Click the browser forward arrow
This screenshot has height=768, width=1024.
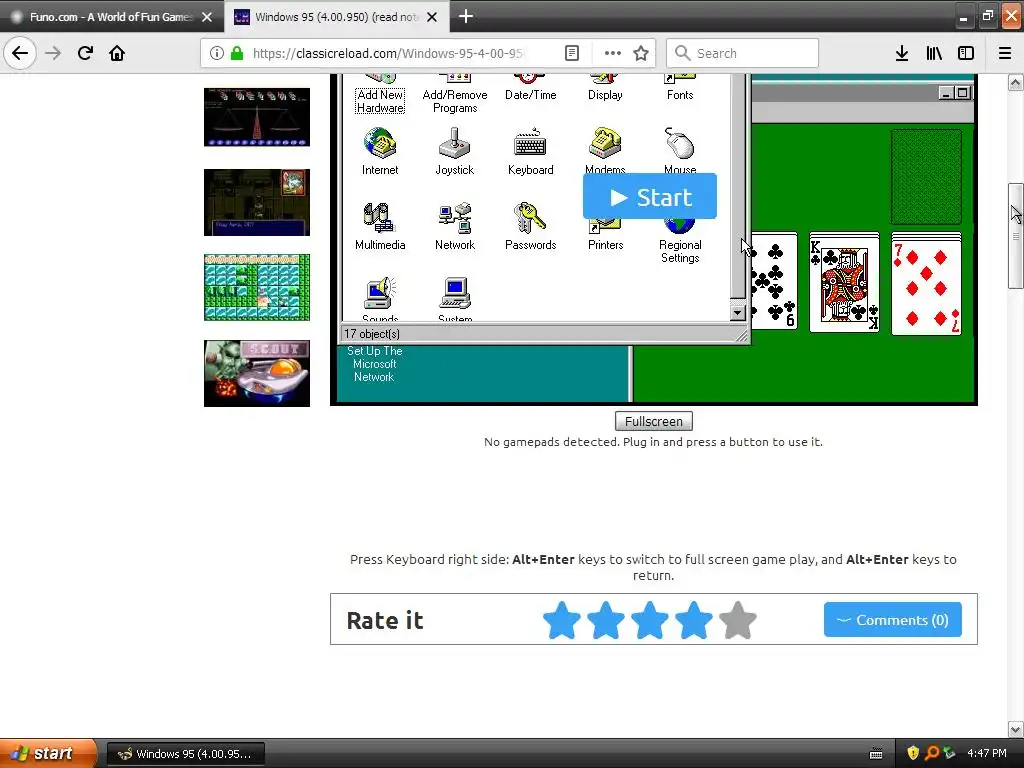point(53,53)
